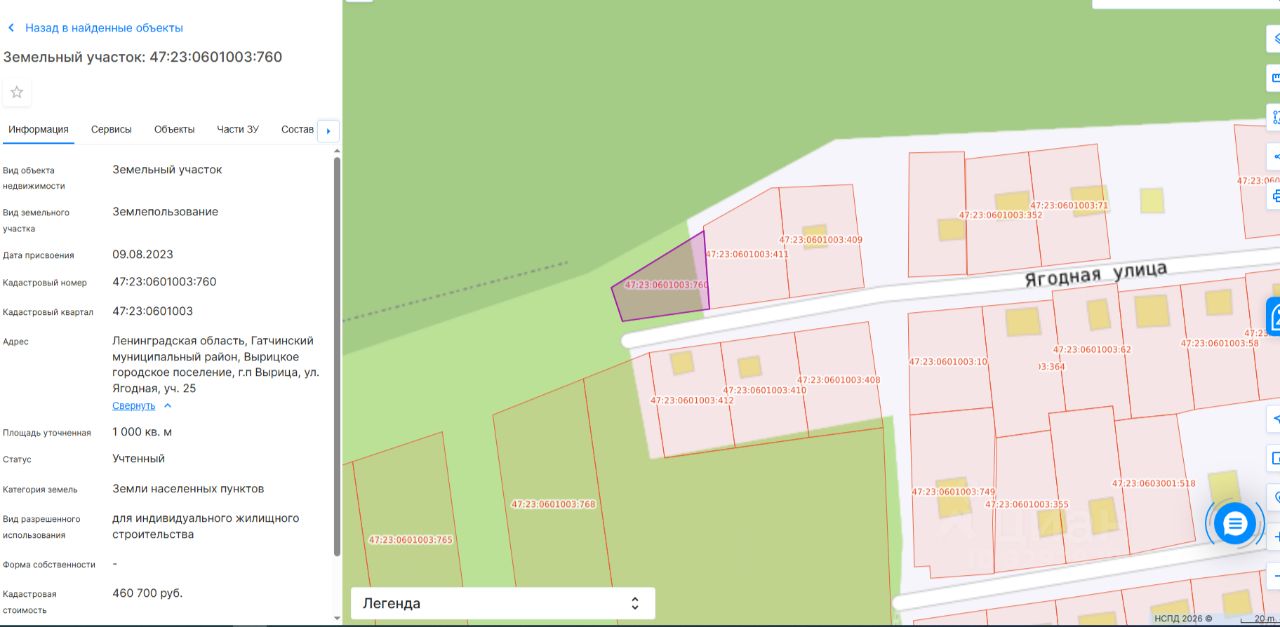
Task: Click the cadastral cost value '460 700 руб.'
Action: (x=148, y=593)
